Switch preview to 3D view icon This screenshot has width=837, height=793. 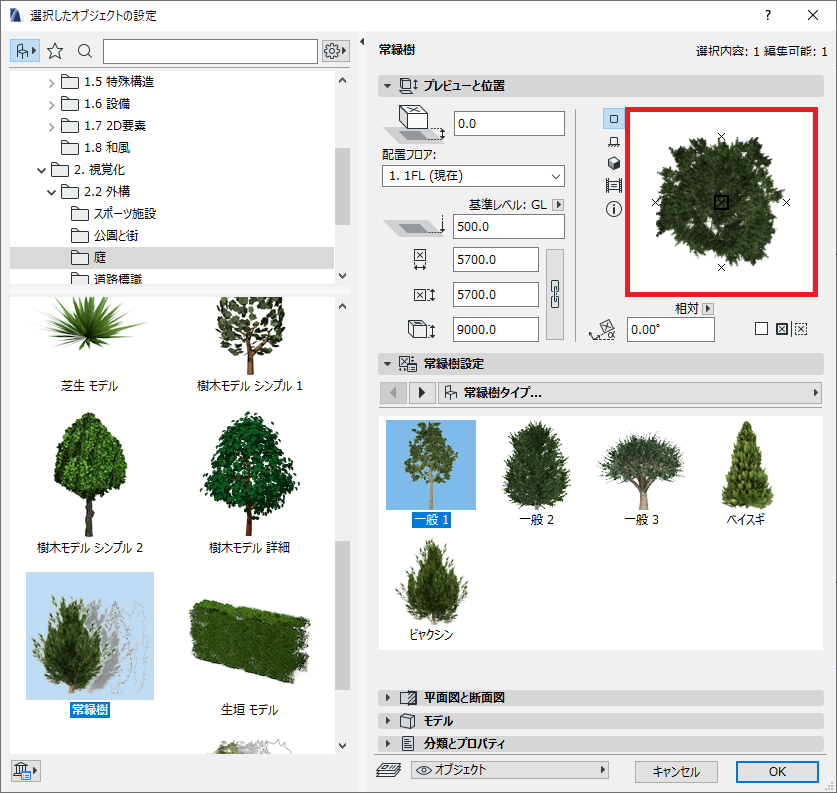614,163
